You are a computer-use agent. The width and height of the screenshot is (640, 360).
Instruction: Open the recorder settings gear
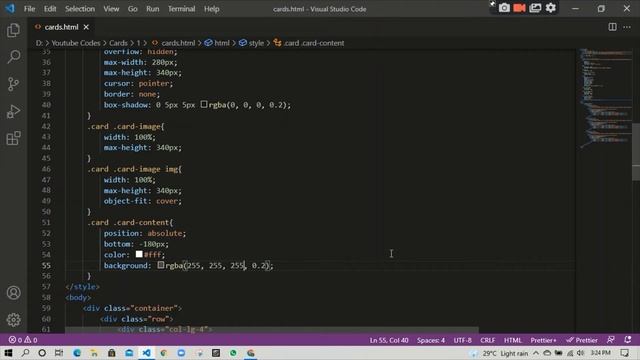tap(551, 8)
